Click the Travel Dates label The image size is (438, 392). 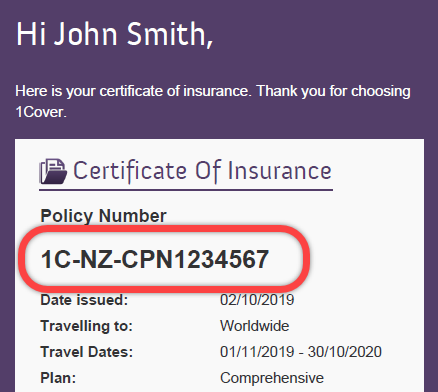click(87, 352)
